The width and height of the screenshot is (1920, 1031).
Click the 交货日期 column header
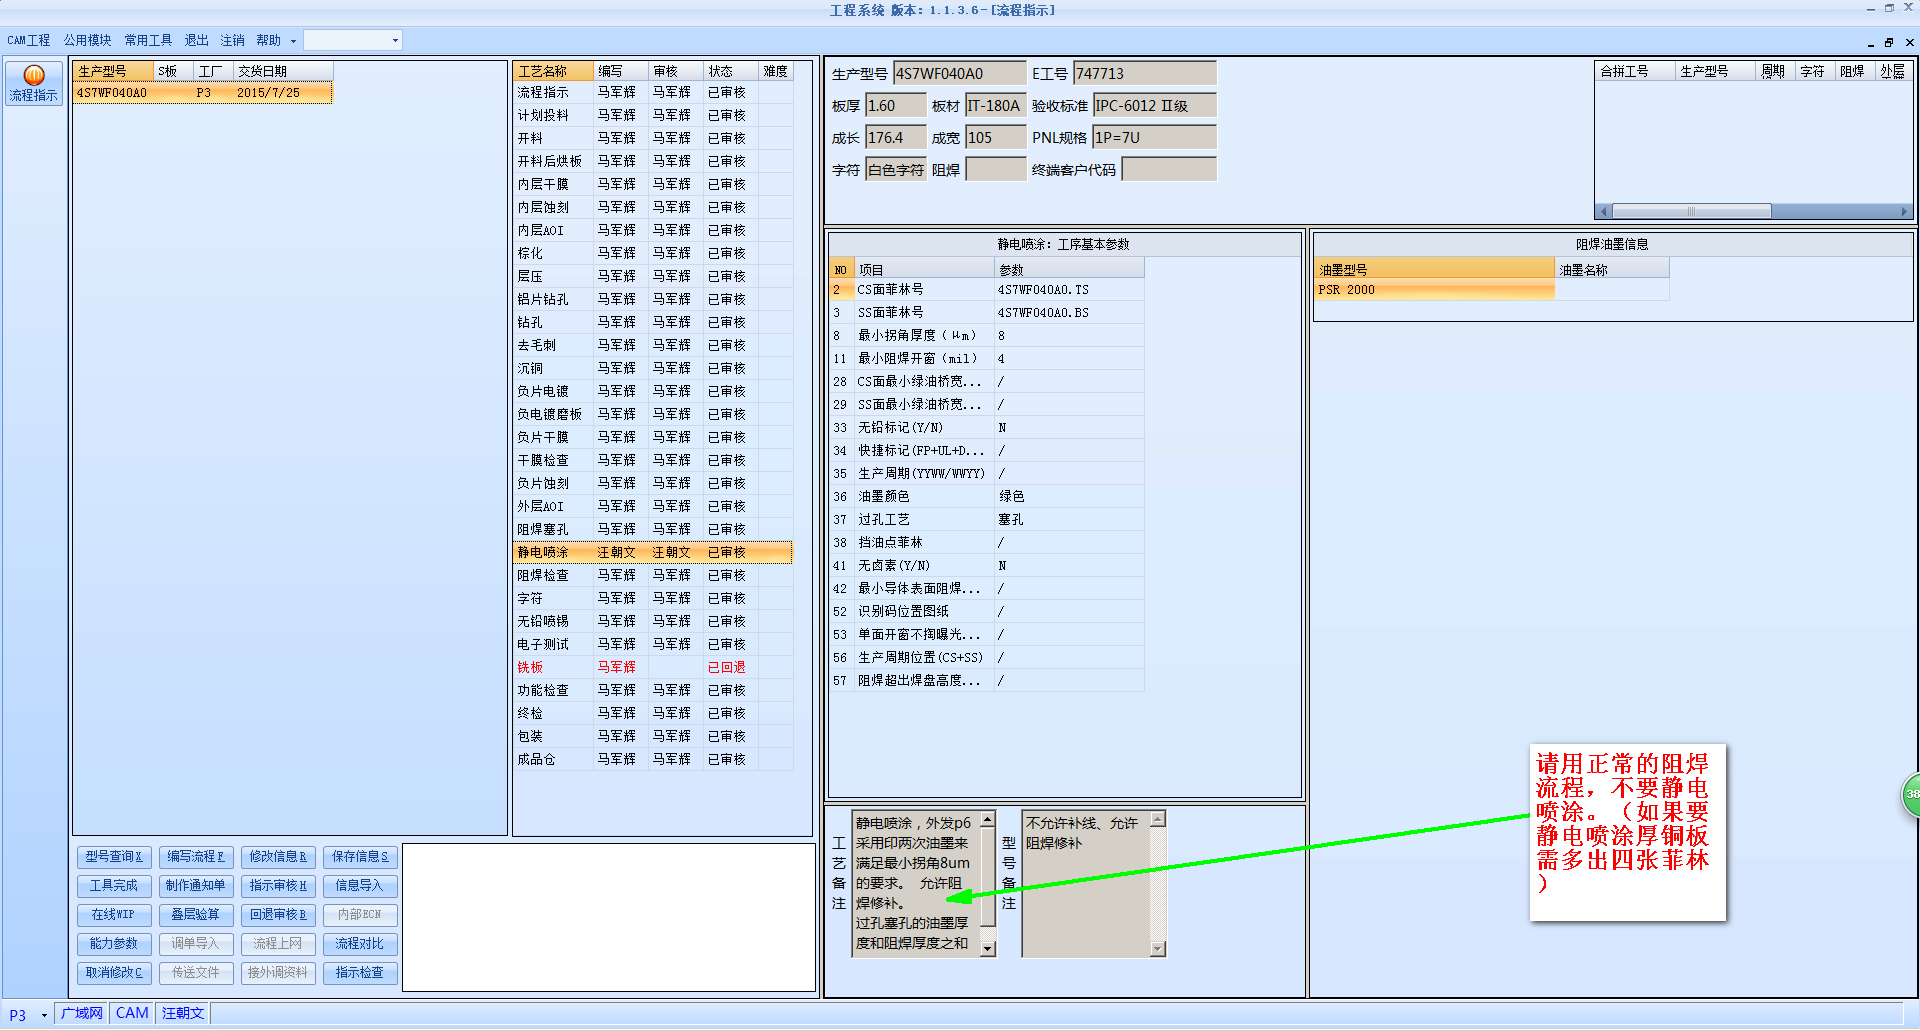click(283, 71)
